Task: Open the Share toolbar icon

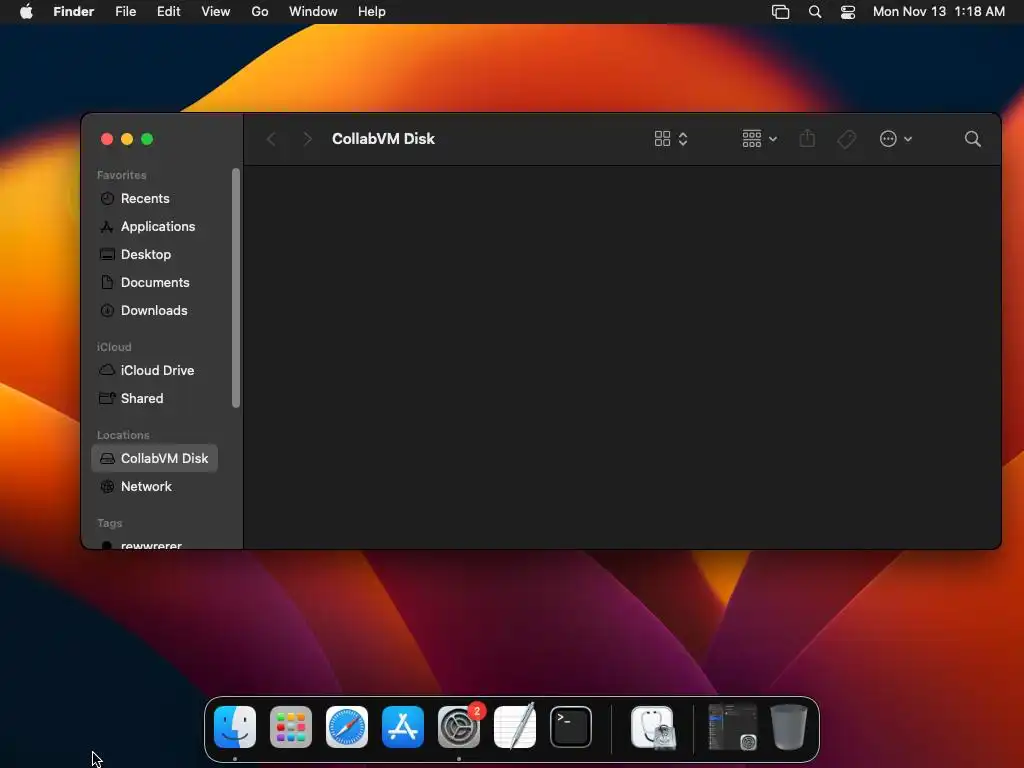Action: [x=807, y=138]
